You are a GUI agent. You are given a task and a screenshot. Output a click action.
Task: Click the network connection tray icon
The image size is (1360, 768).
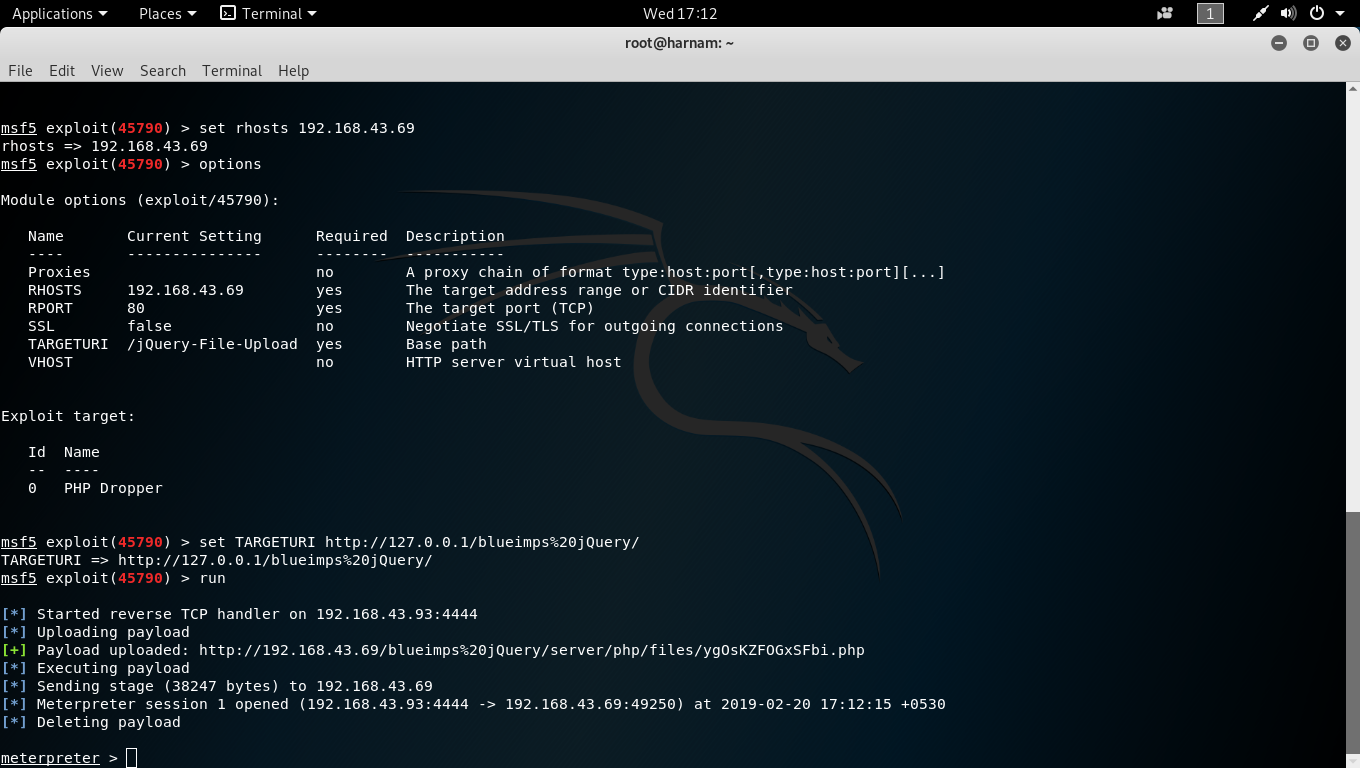point(1261,13)
